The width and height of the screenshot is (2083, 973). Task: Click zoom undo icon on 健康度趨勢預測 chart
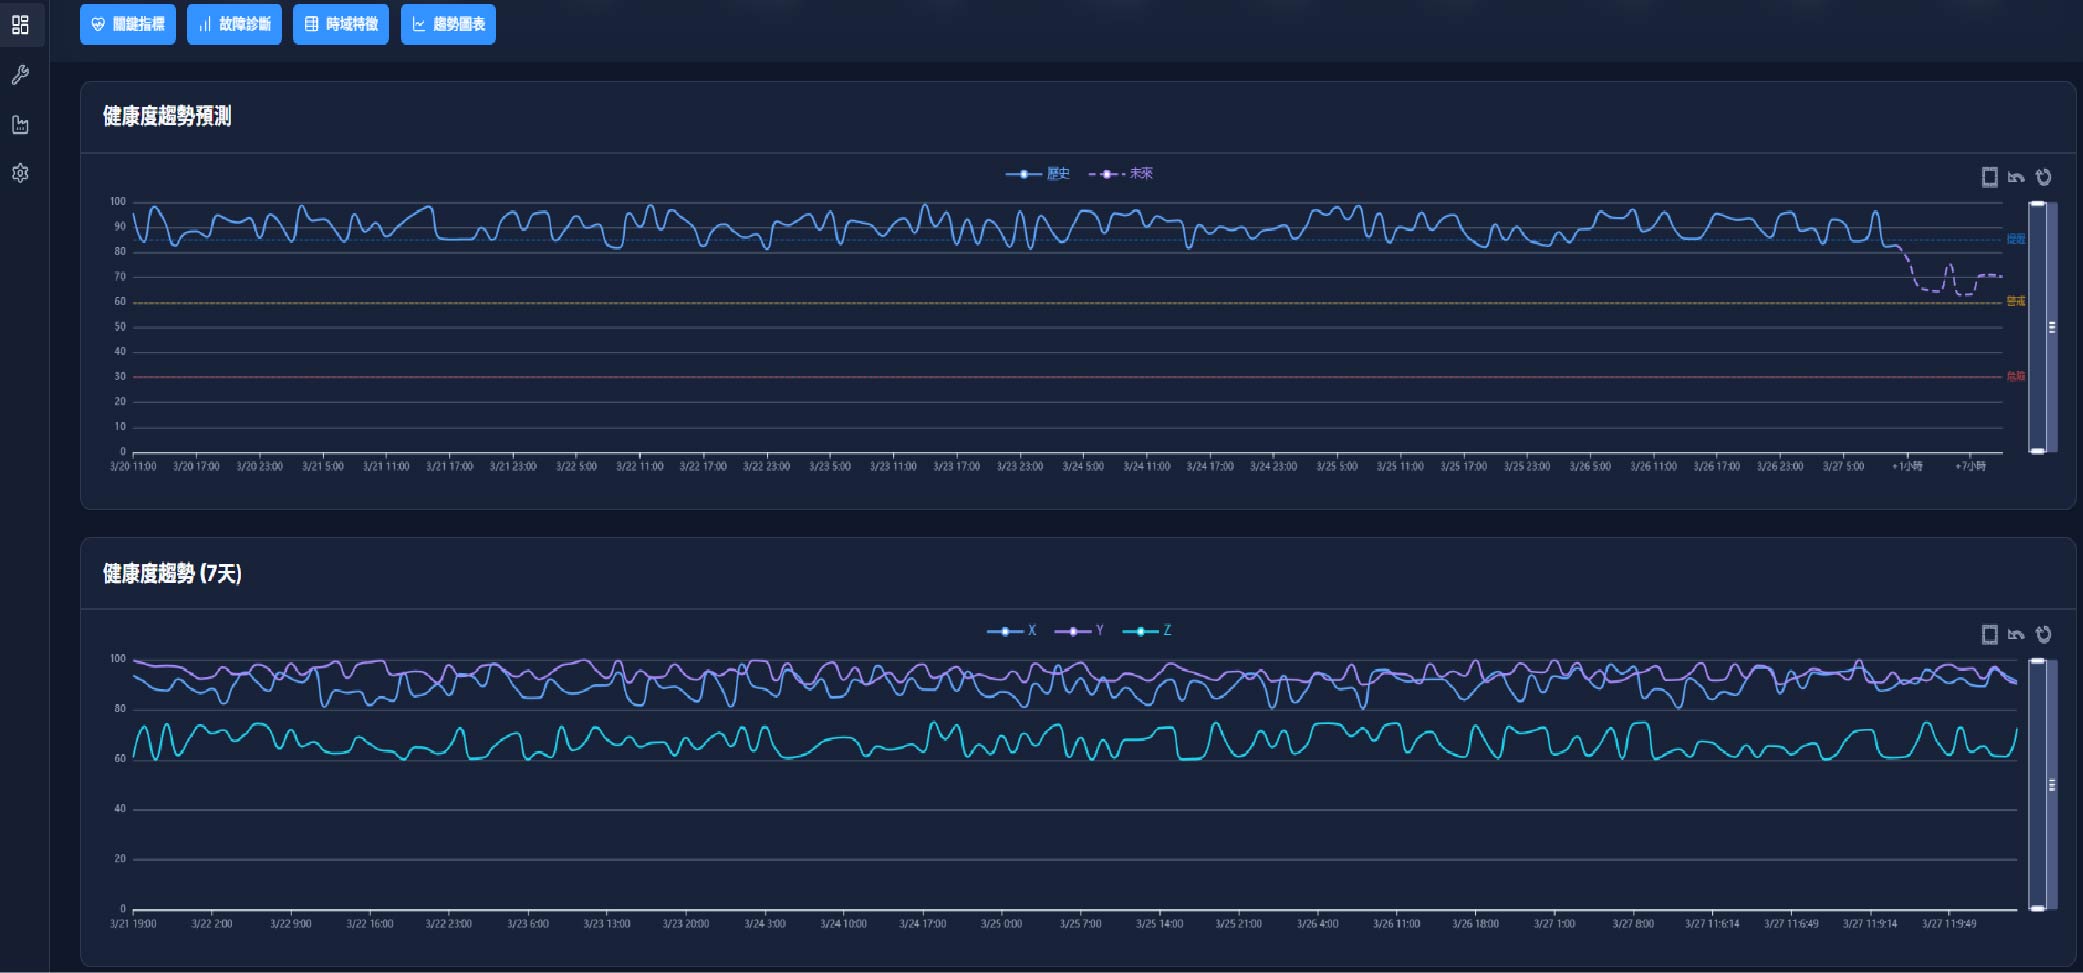point(2016,177)
